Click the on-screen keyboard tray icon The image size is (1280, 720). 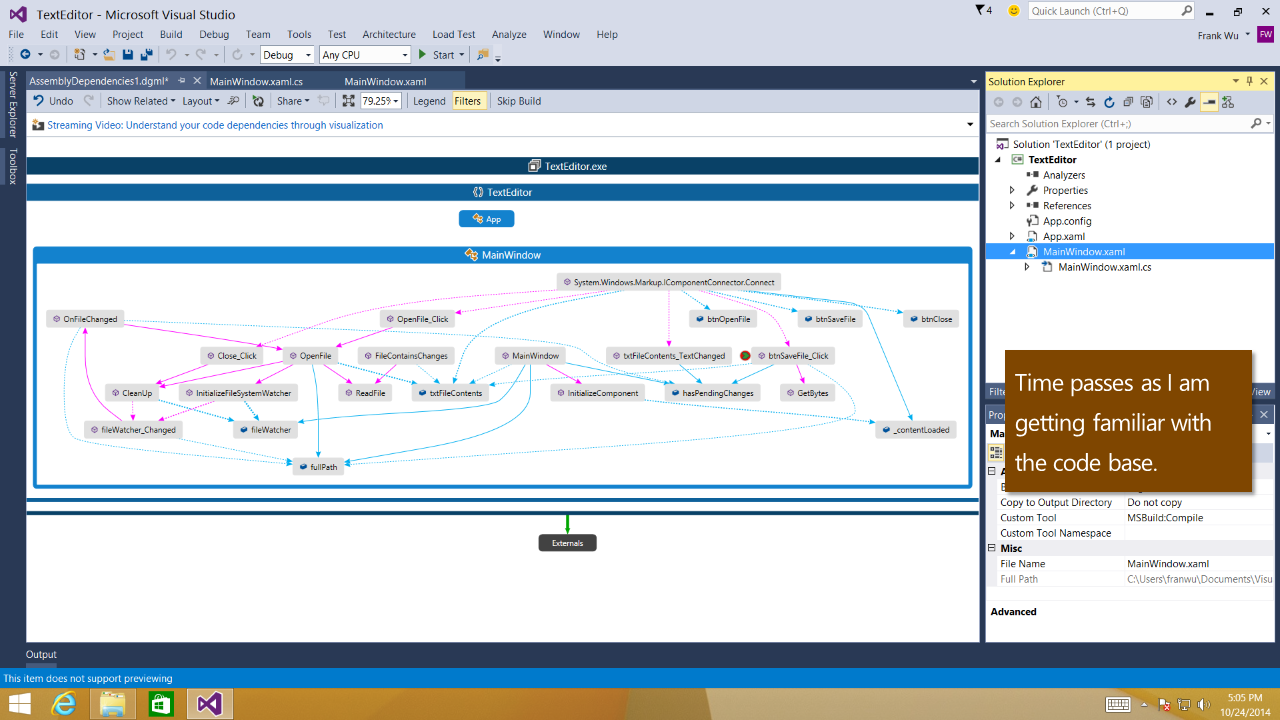(1118, 704)
